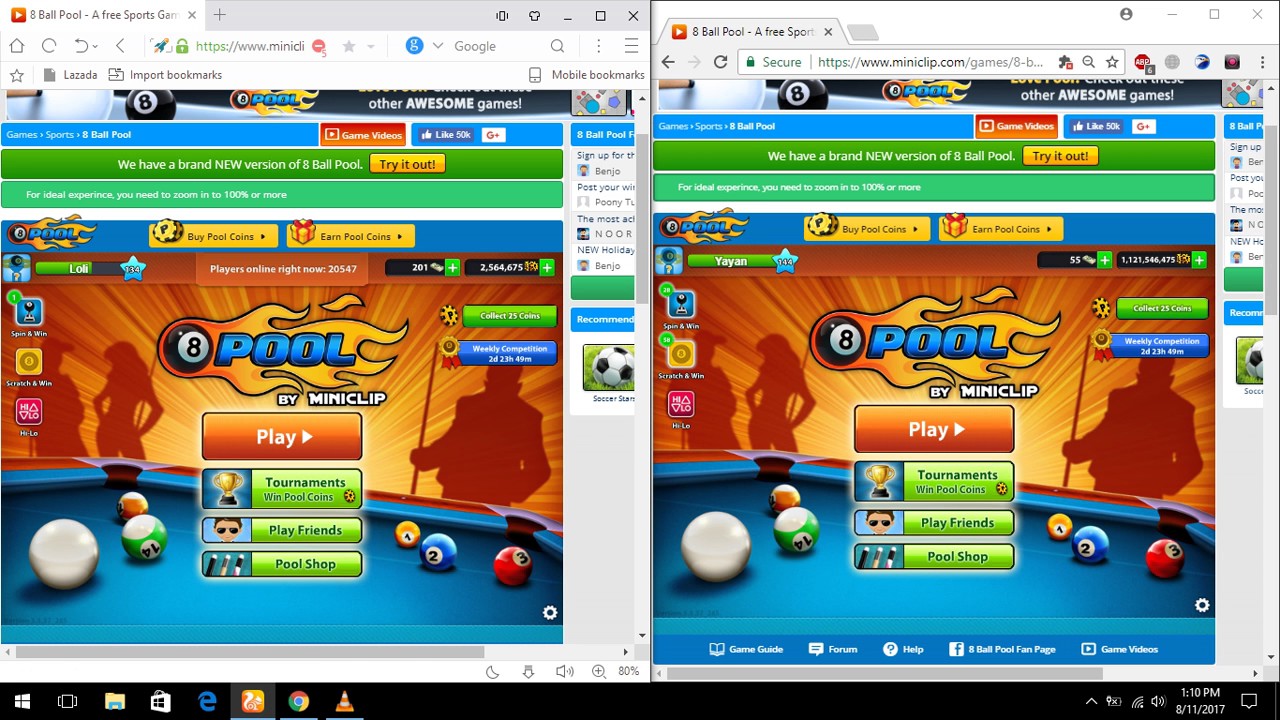The image size is (1280, 720).
Task: Click the search magnifier in the left browser
Action: coord(557,46)
